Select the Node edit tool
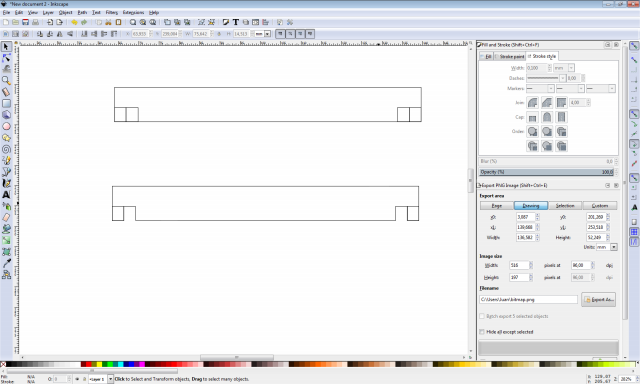Screen dimensions: 640x384 click(6, 58)
